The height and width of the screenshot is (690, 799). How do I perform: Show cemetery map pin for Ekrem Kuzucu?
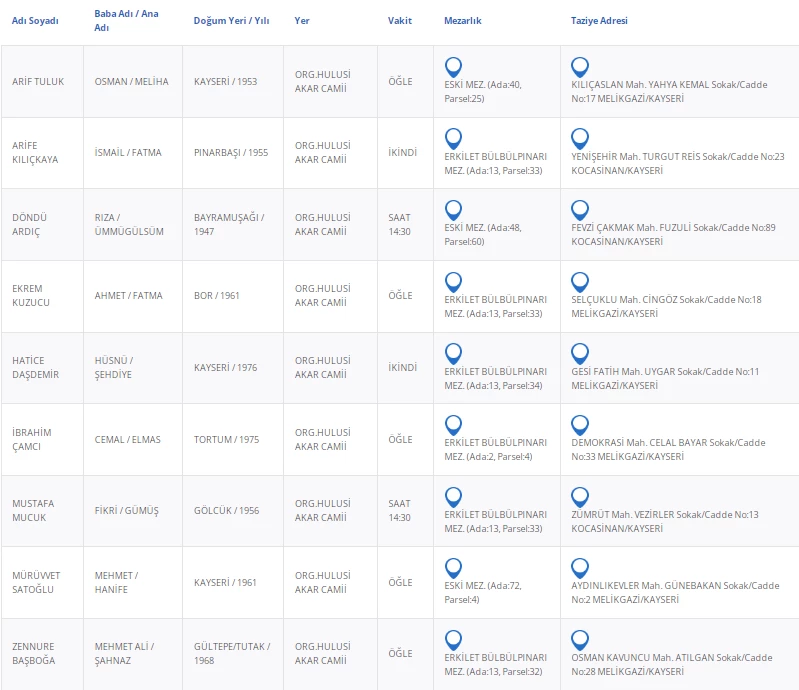(453, 282)
